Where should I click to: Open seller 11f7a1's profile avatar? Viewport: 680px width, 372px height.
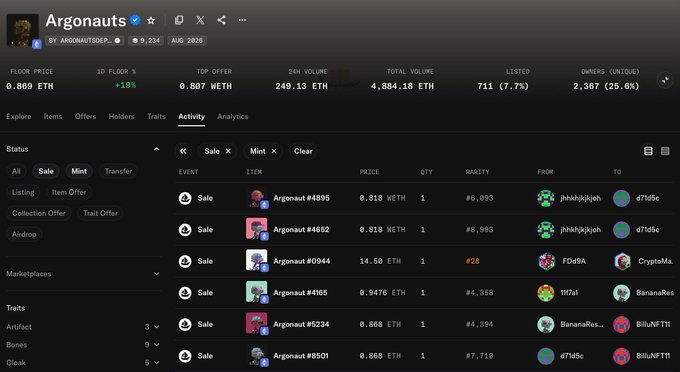546,293
